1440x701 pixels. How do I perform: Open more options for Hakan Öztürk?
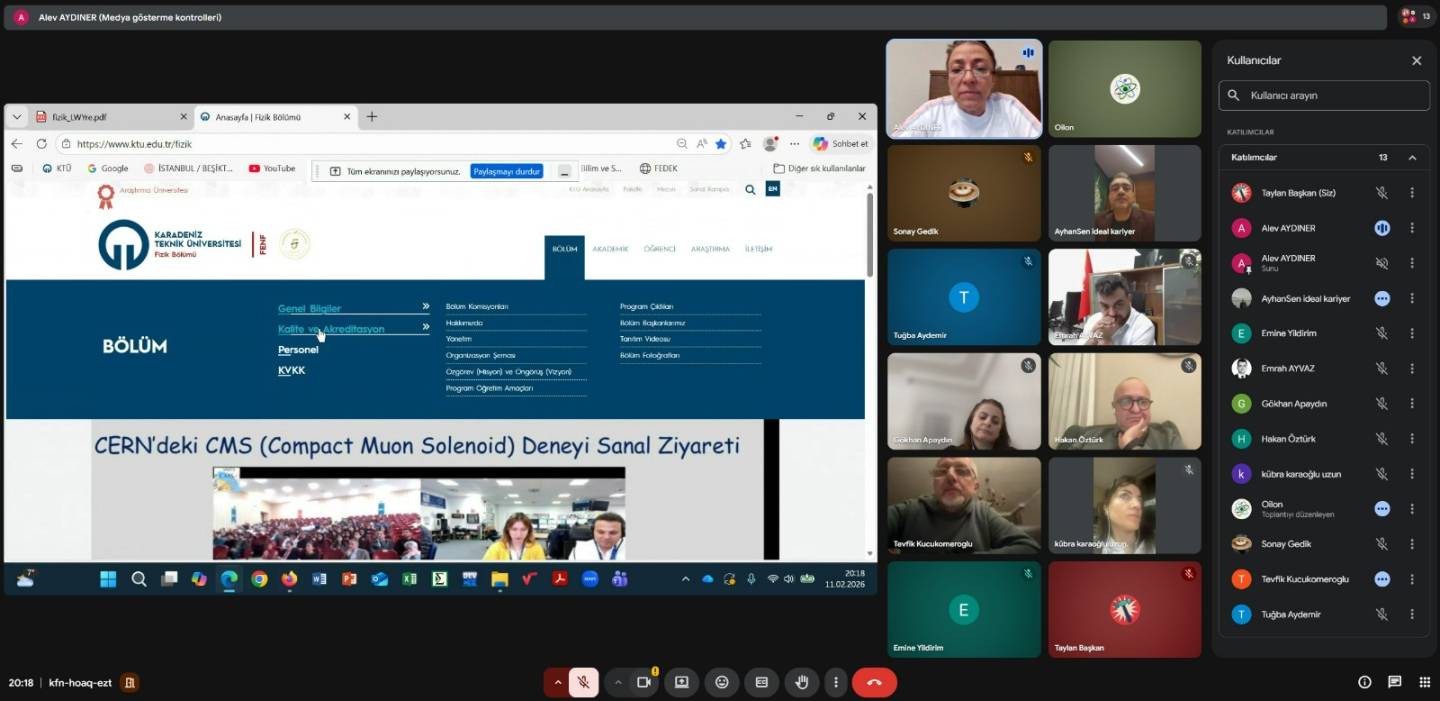click(x=1412, y=439)
